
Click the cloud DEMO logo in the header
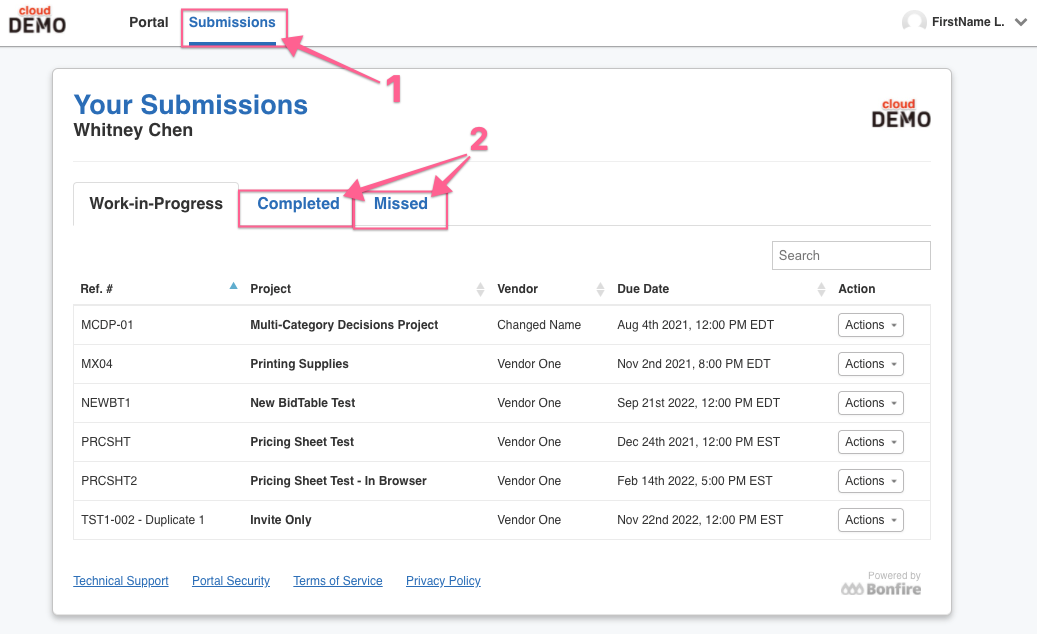[x=37, y=20]
